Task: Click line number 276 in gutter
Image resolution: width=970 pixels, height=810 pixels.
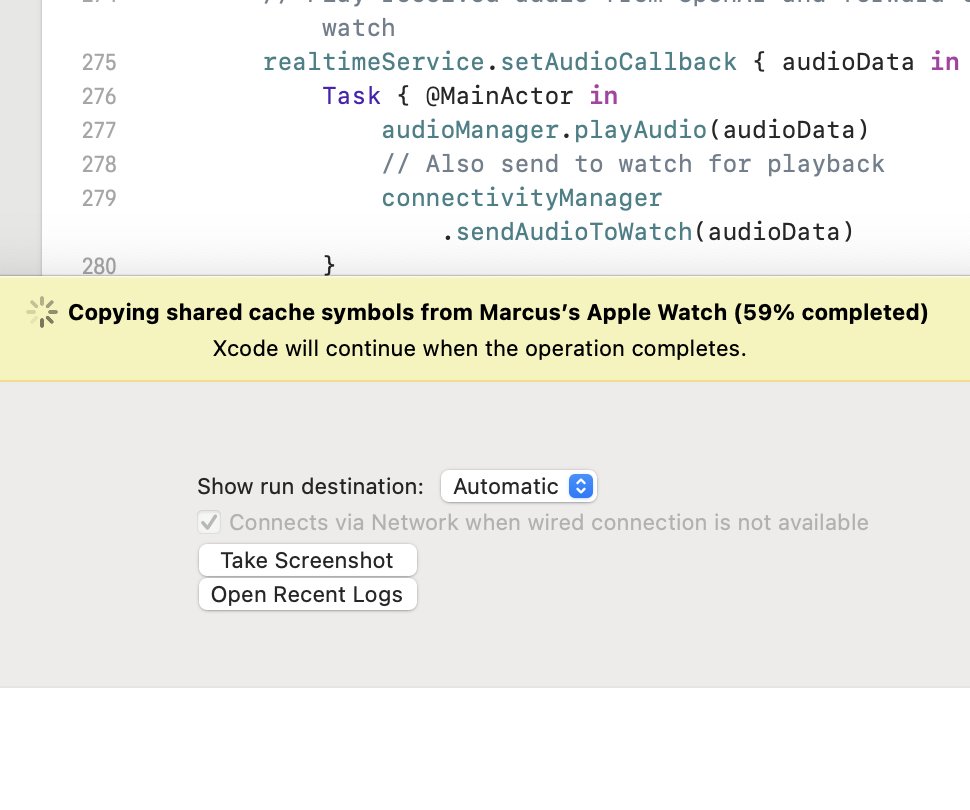Action: click(x=99, y=97)
